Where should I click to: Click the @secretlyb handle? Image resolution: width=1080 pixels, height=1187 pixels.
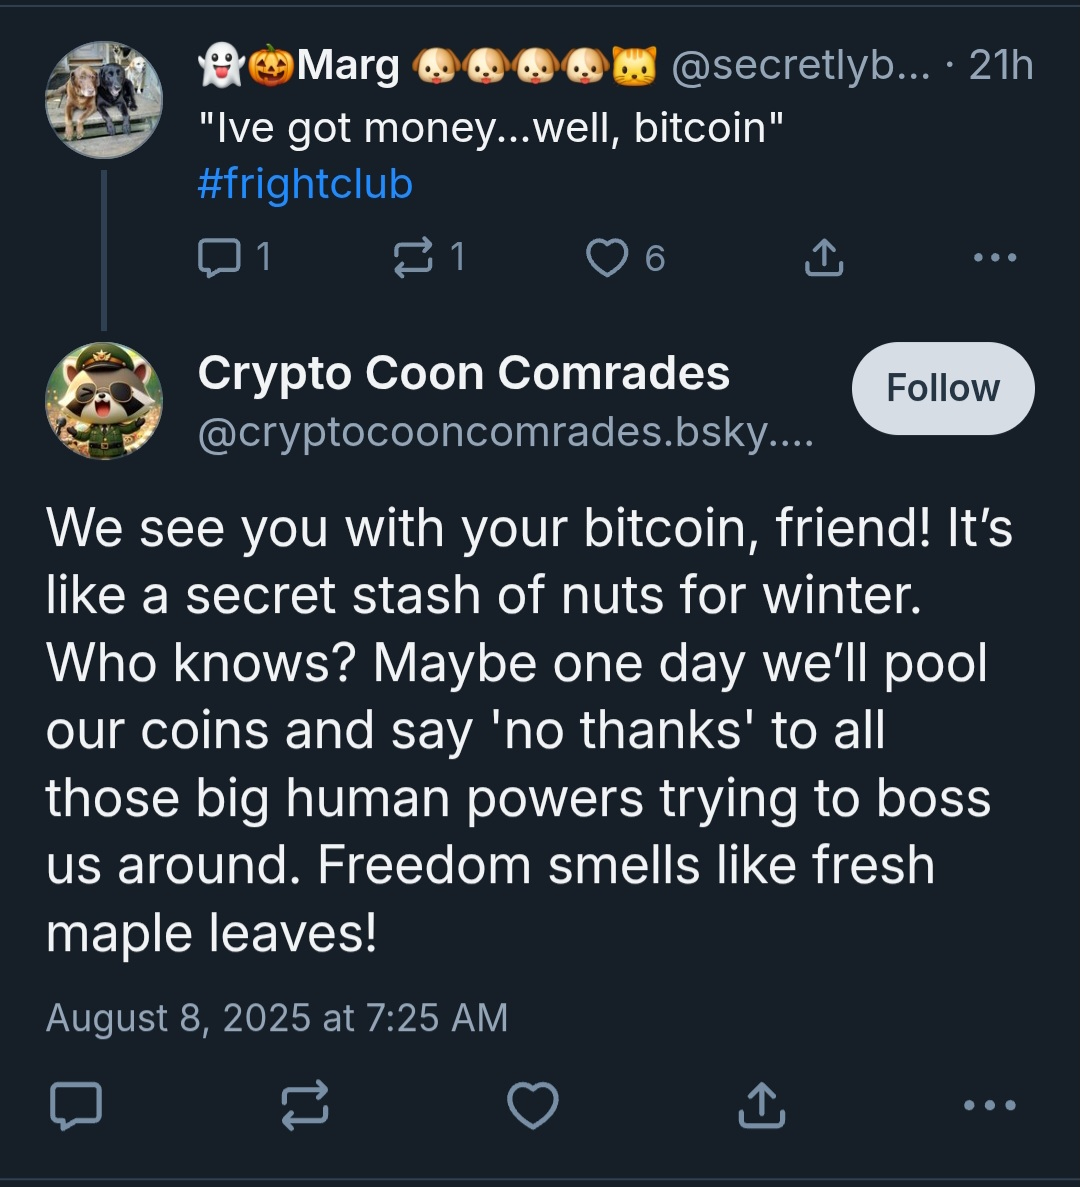(800, 66)
